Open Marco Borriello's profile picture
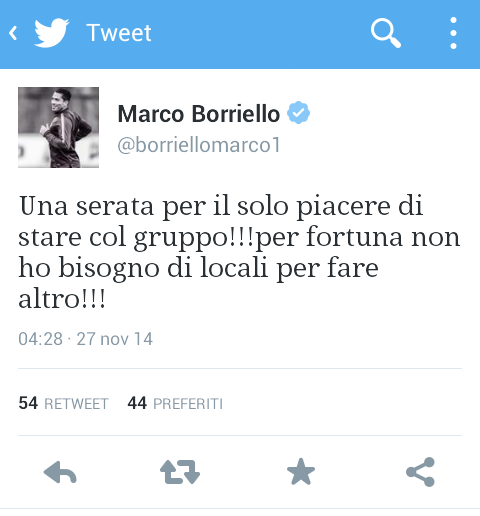The image size is (480, 516). (58, 127)
